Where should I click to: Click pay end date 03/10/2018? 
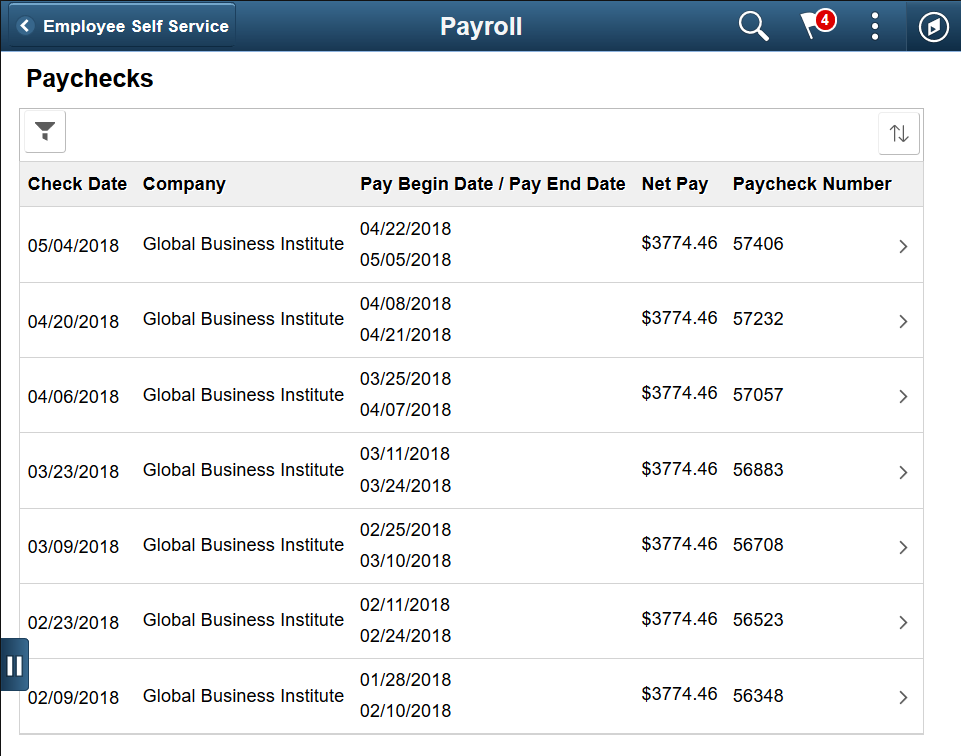406,561
